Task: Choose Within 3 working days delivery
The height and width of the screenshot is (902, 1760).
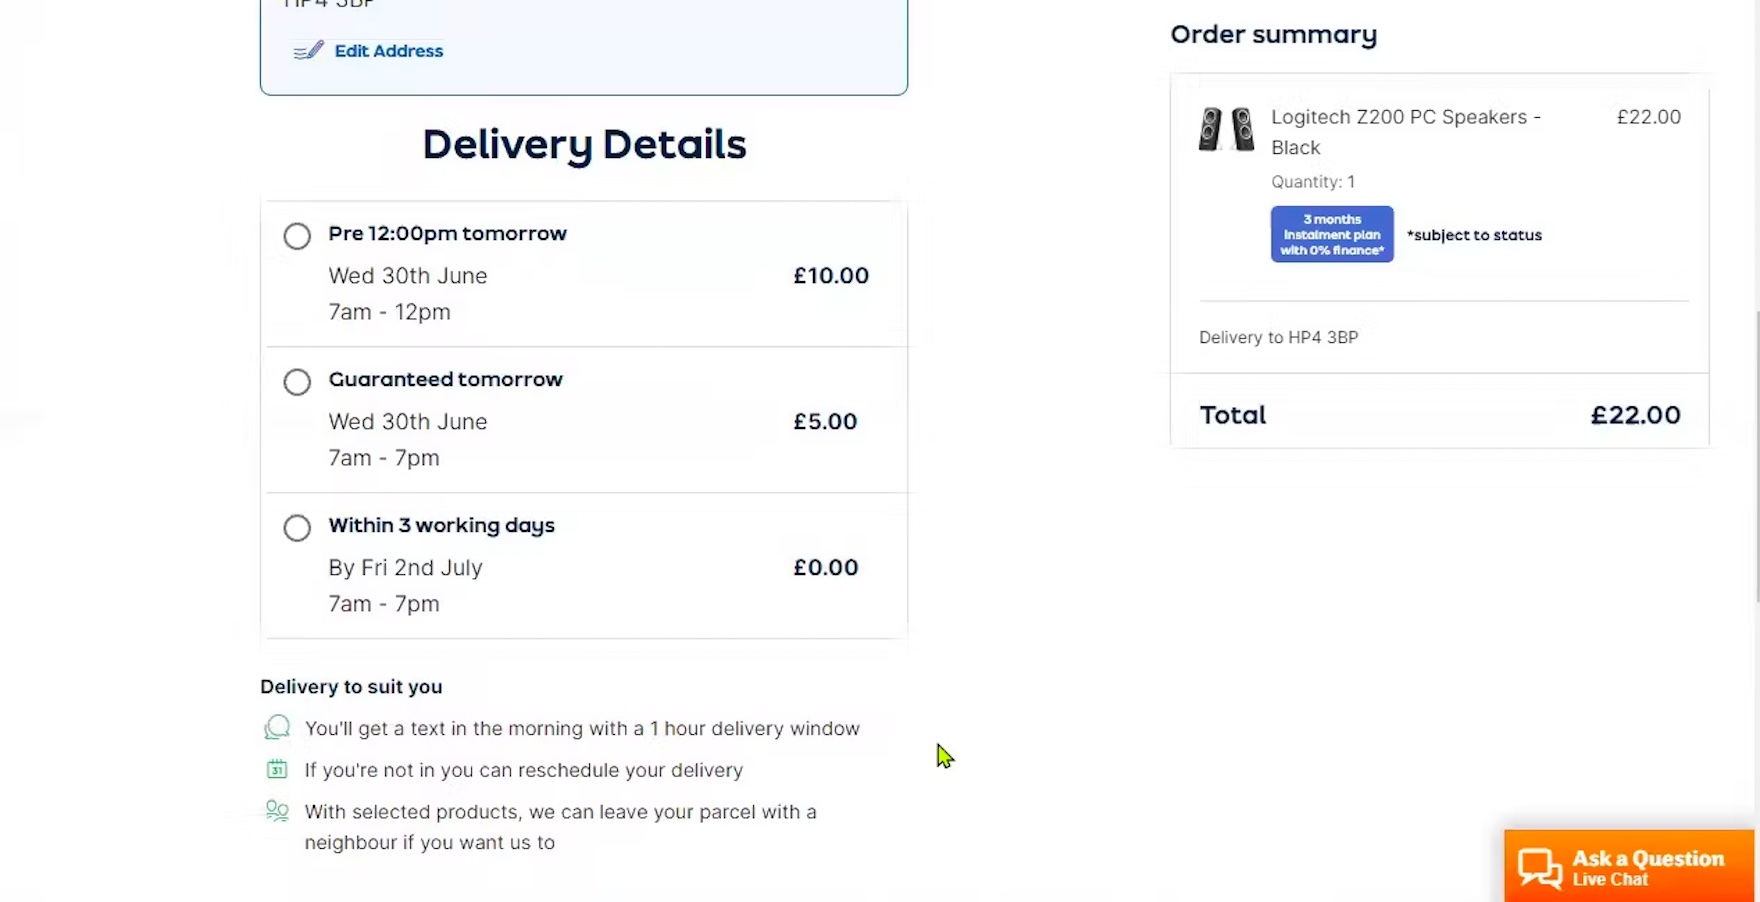Action: pyautogui.click(x=297, y=528)
